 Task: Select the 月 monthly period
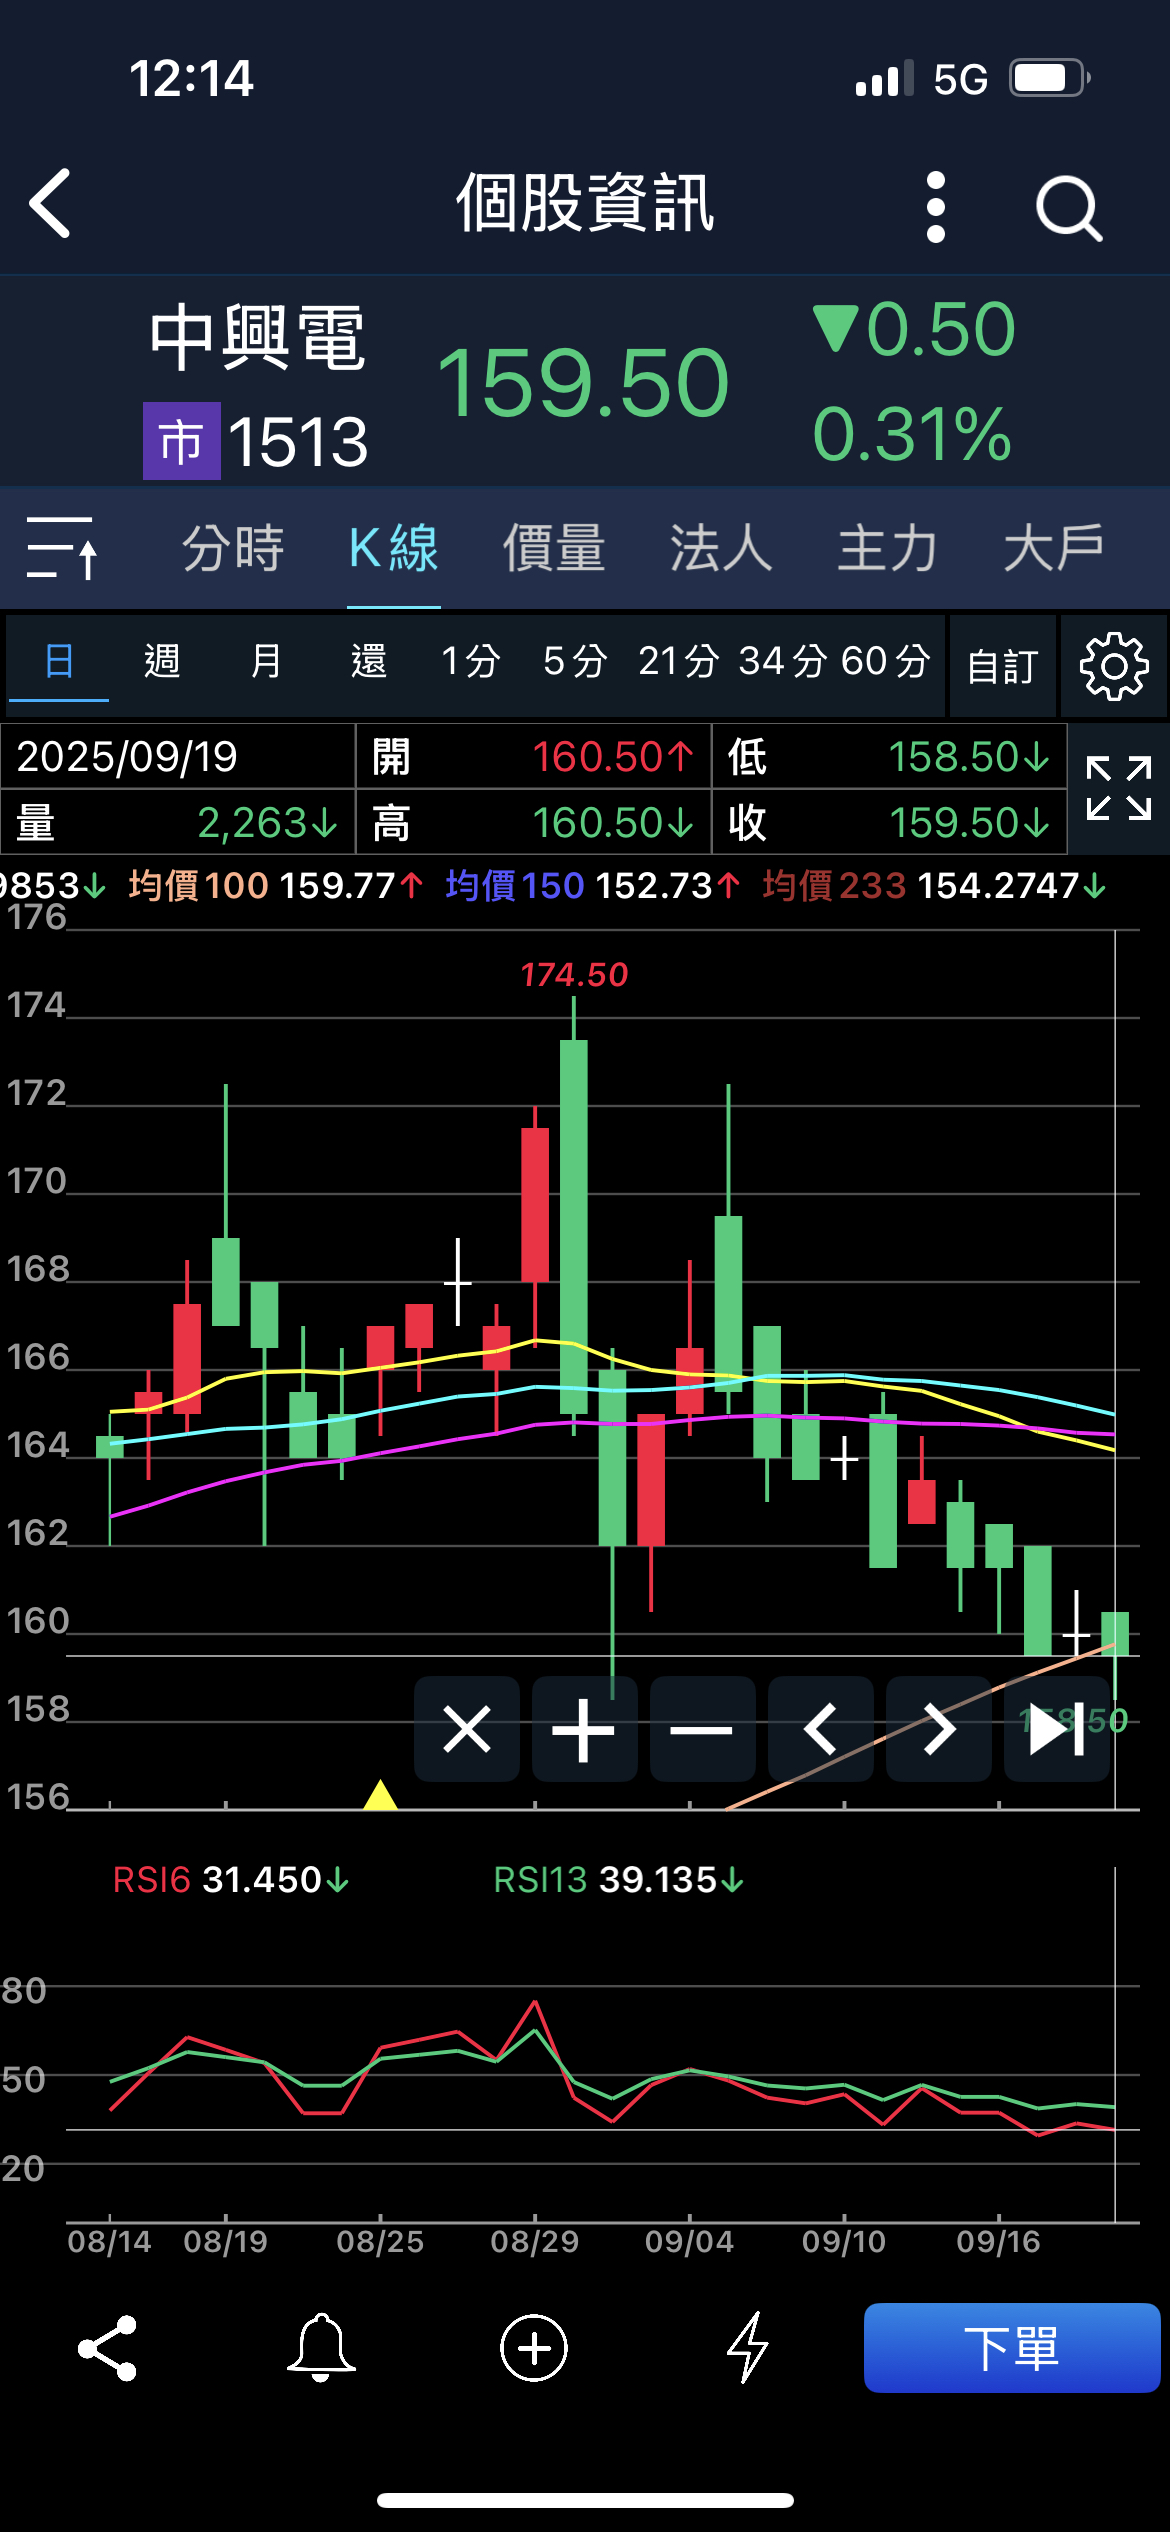coord(266,661)
